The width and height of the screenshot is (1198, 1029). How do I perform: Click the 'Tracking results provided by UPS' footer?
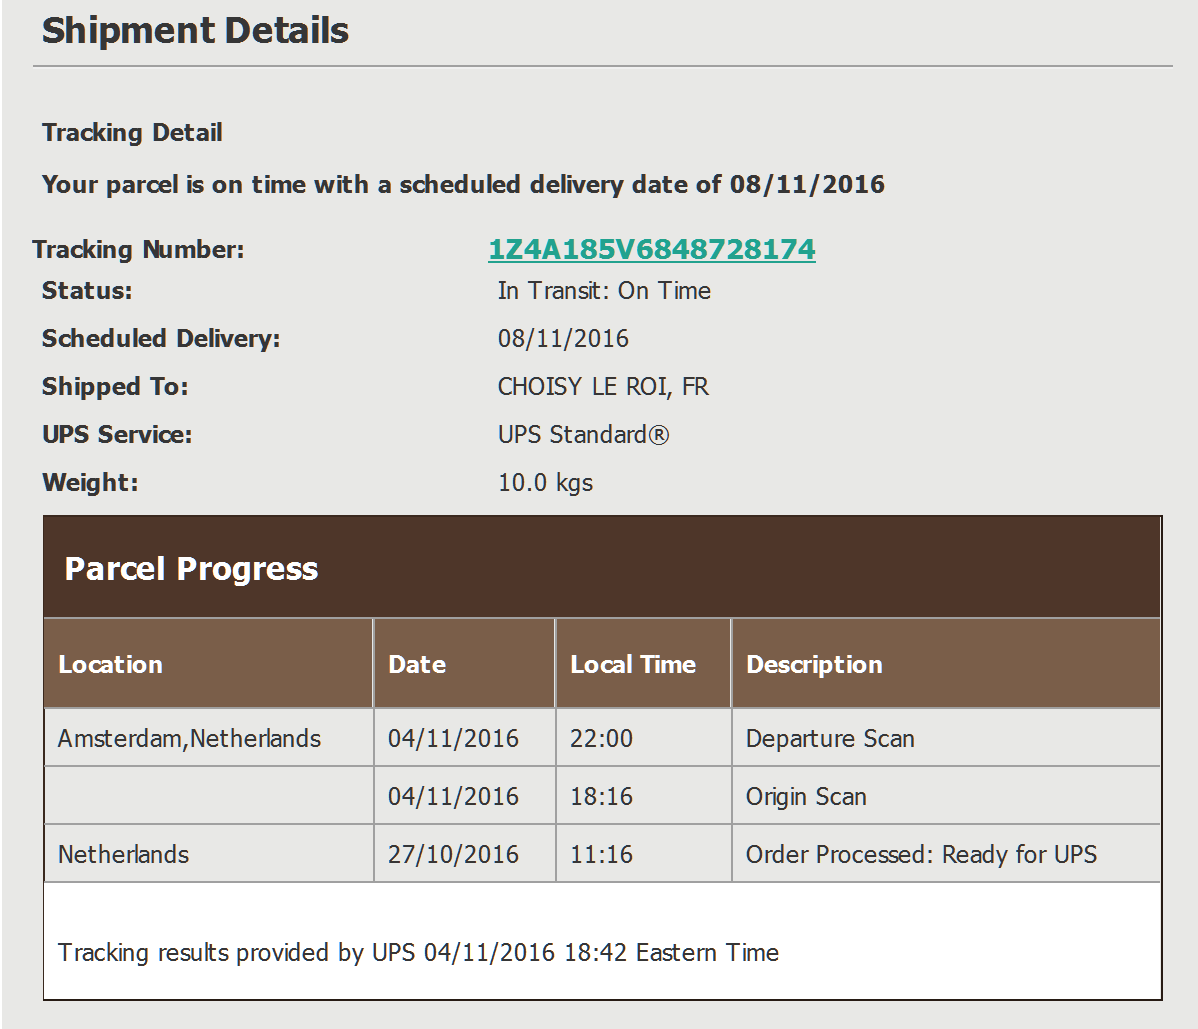pyautogui.click(x=419, y=953)
